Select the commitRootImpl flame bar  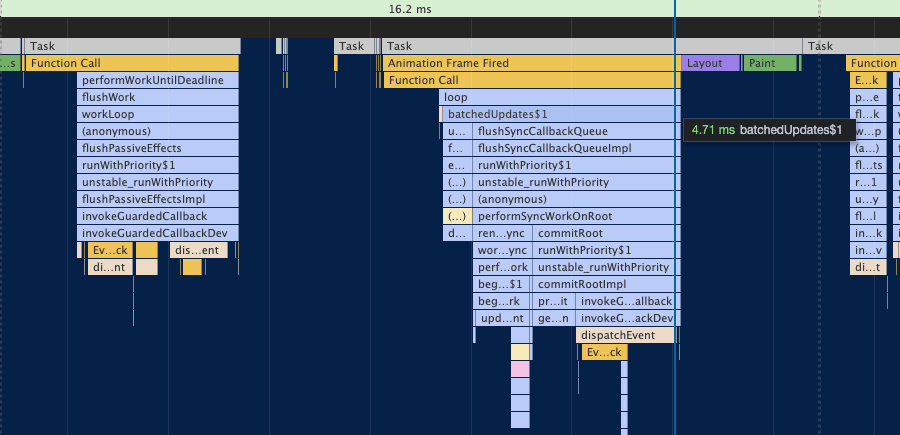point(605,284)
